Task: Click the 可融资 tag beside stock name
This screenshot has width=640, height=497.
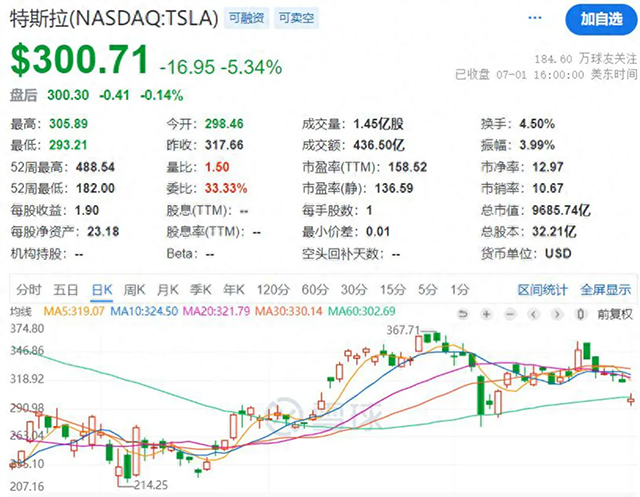Action: (247, 18)
